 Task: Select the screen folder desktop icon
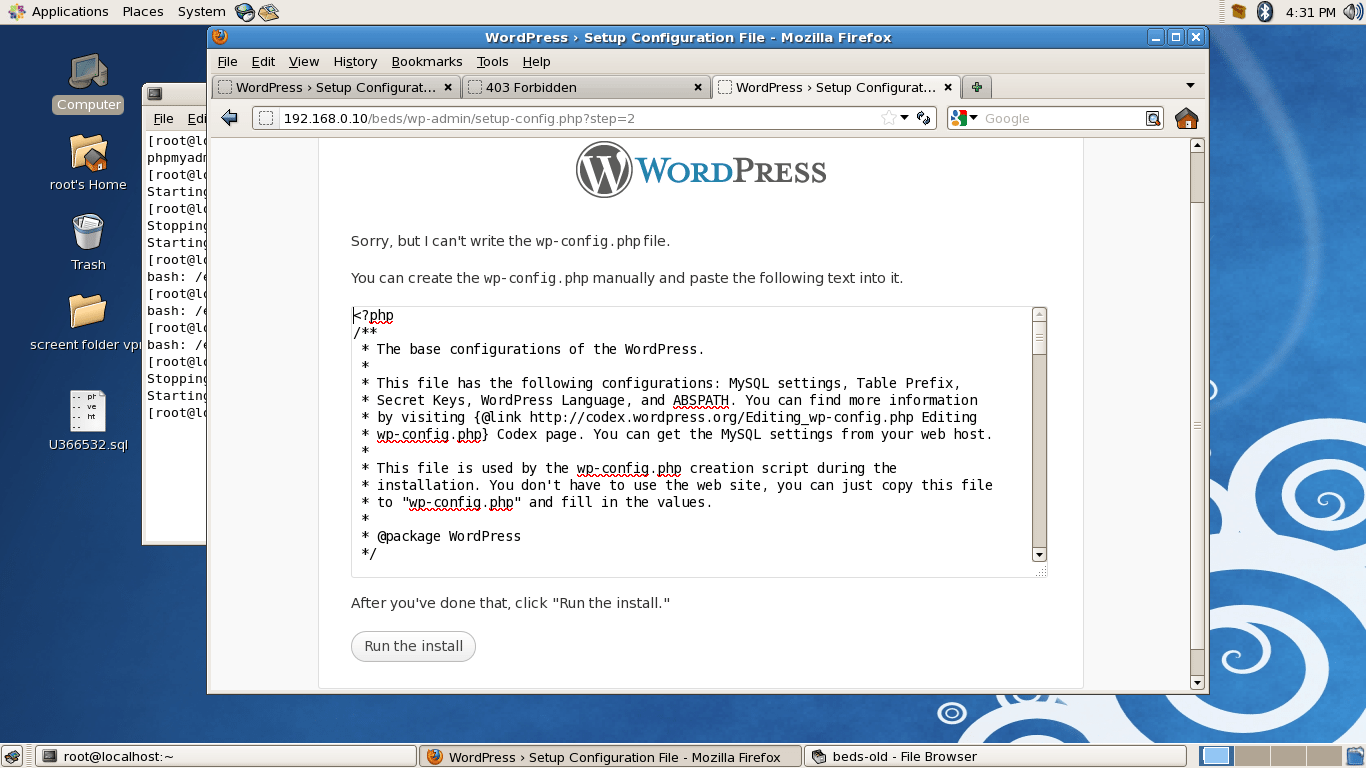(88, 323)
